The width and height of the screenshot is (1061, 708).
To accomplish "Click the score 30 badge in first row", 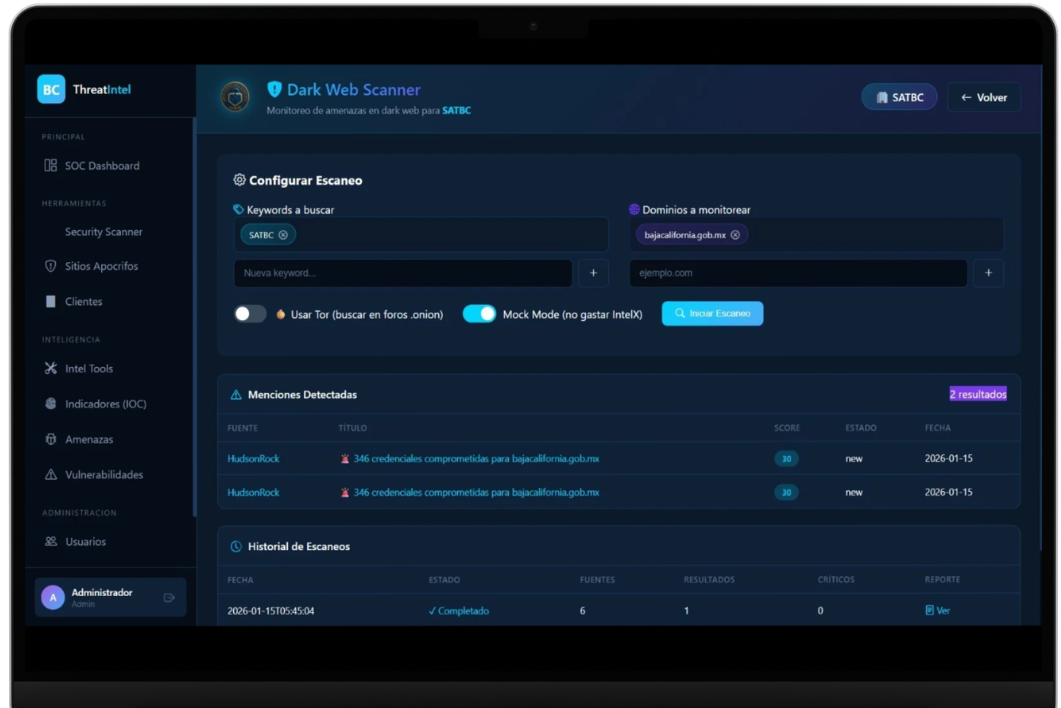I will [786, 459].
